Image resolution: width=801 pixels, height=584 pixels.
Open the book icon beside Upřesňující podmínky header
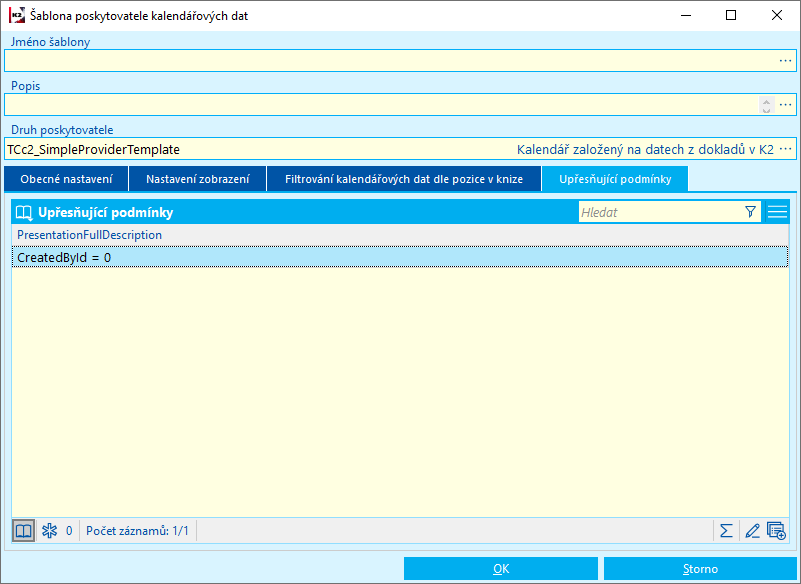[x=24, y=213]
